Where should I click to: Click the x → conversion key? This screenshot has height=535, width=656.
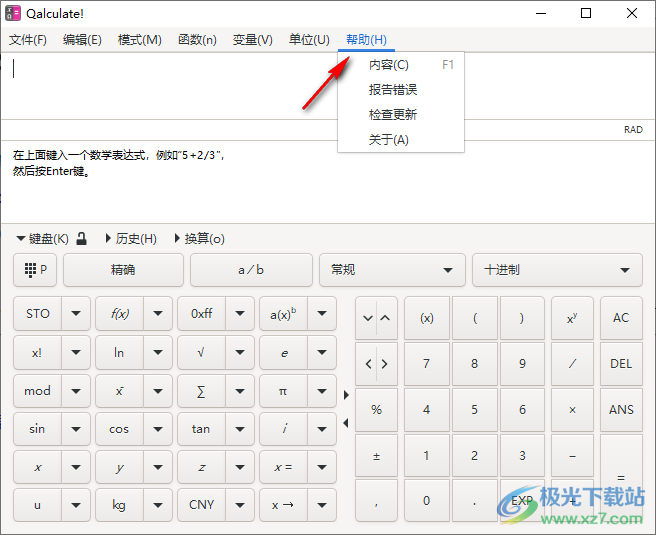point(283,505)
